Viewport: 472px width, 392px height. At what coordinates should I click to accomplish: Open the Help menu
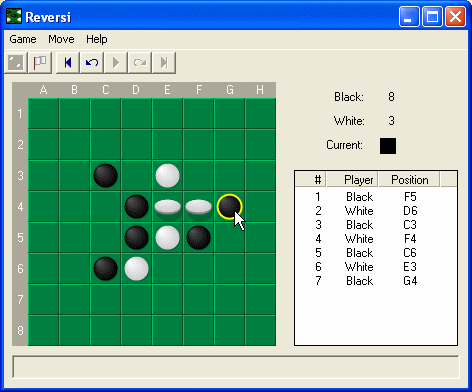(97, 39)
